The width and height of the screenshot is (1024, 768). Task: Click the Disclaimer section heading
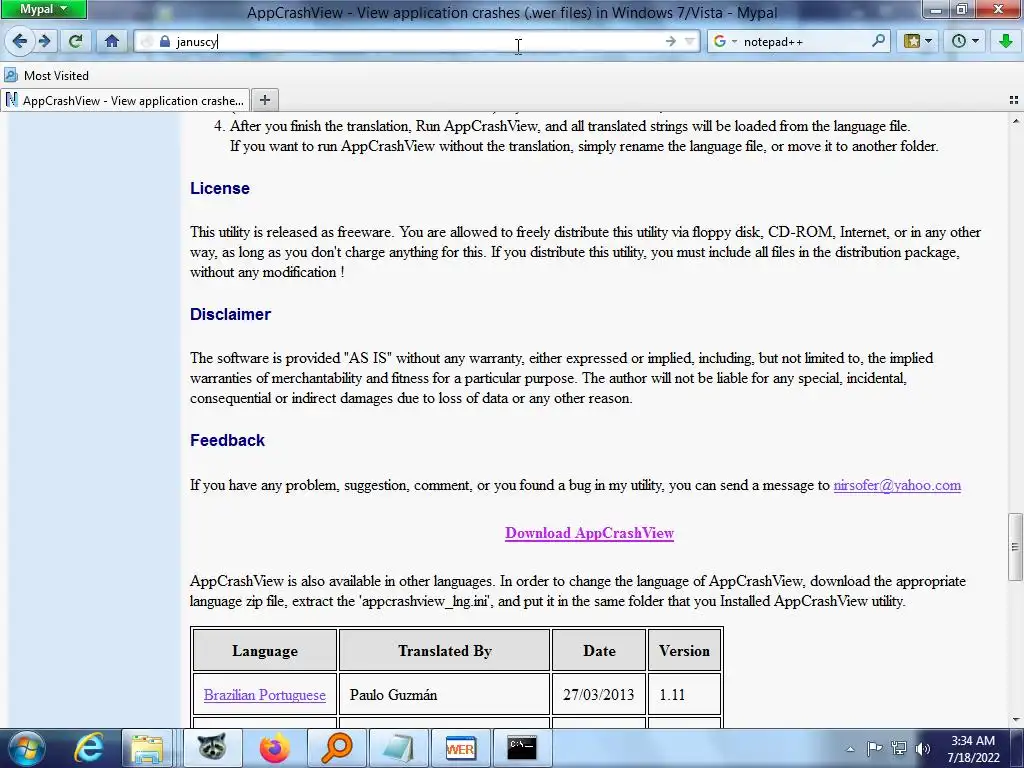pyautogui.click(x=231, y=314)
